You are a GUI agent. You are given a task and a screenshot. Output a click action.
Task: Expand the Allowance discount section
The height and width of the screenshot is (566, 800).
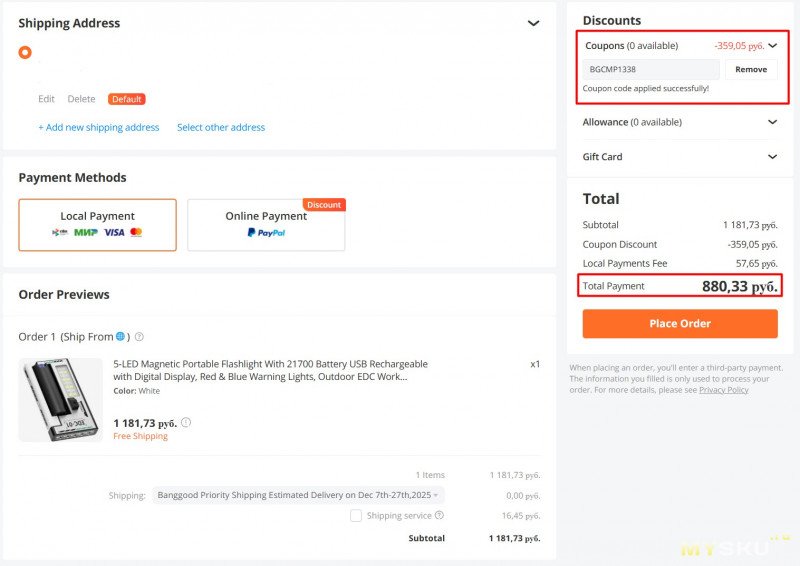point(772,122)
